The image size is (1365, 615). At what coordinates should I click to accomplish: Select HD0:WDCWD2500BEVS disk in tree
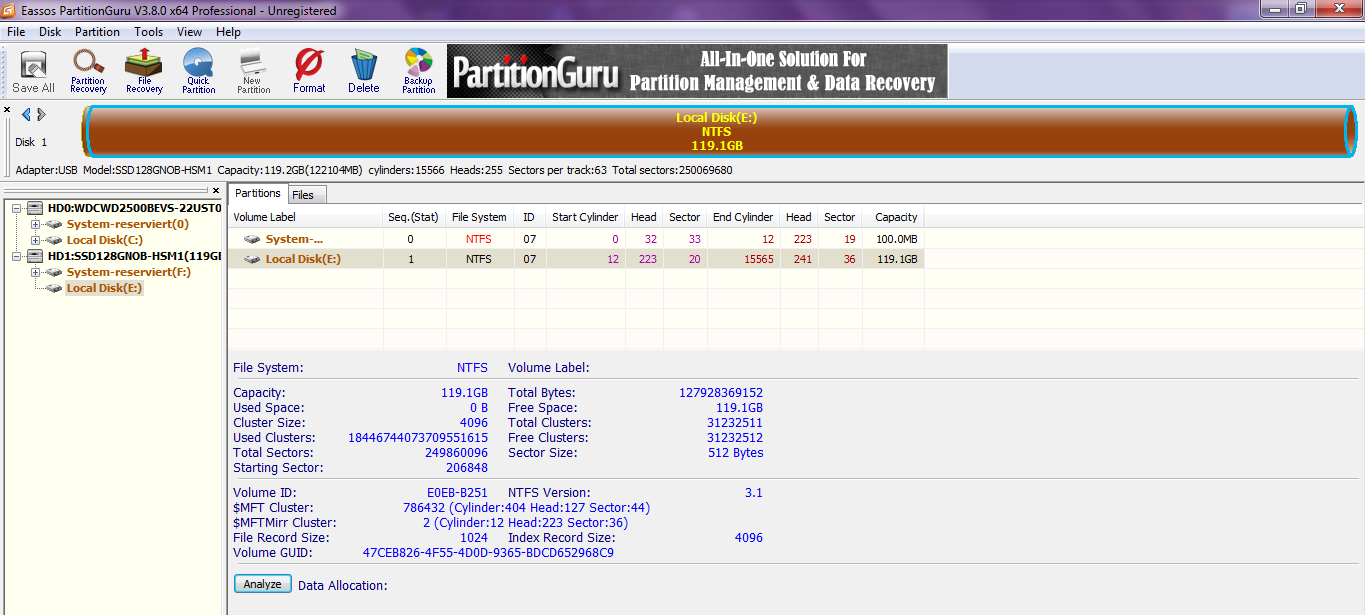[x=133, y=208]
